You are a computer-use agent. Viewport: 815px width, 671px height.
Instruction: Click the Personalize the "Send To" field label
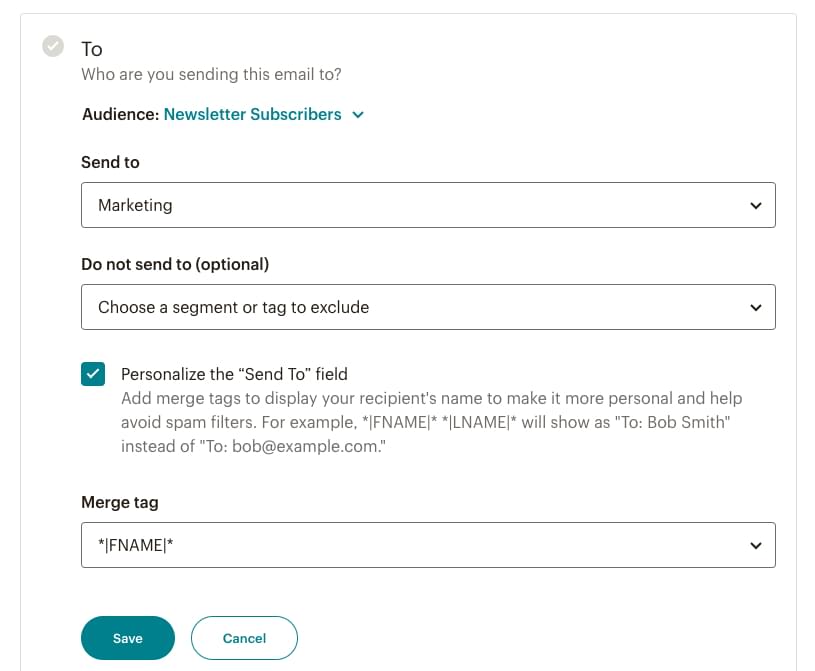pos(234,374)
